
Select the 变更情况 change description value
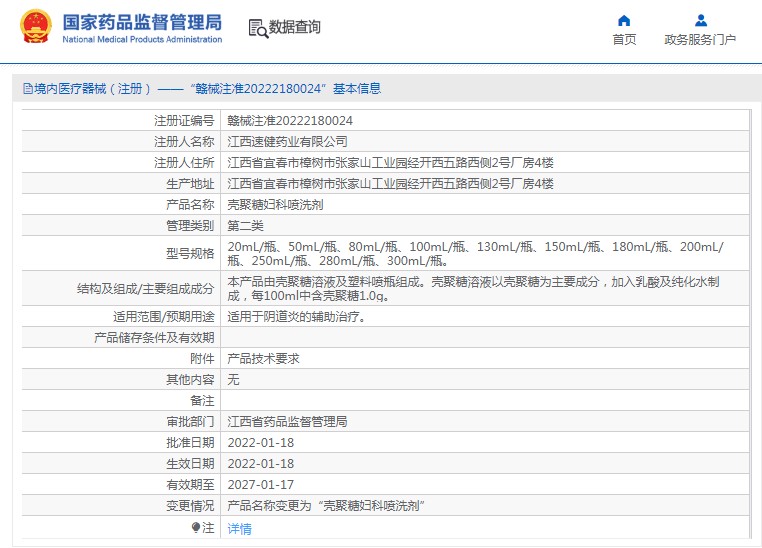coord(326,506)
